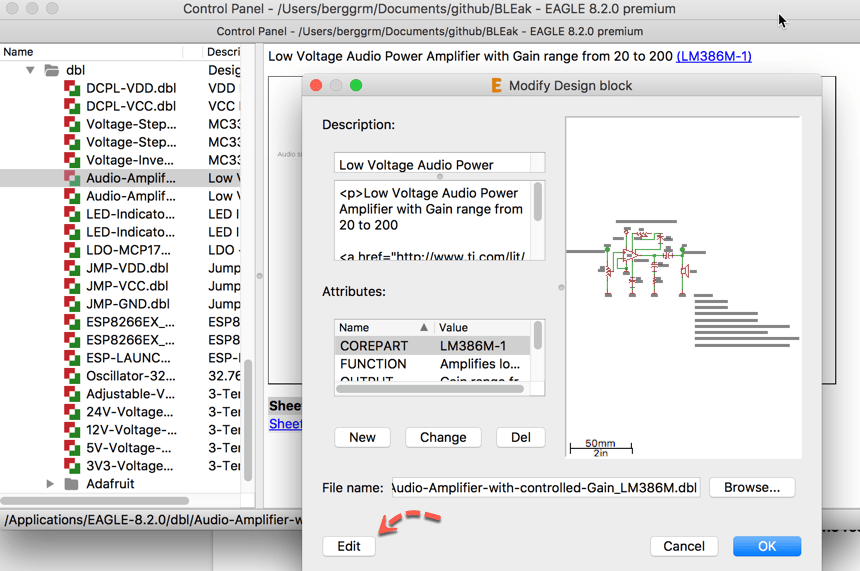Click the Oscillator-32... design block icon

click(72, 376)
